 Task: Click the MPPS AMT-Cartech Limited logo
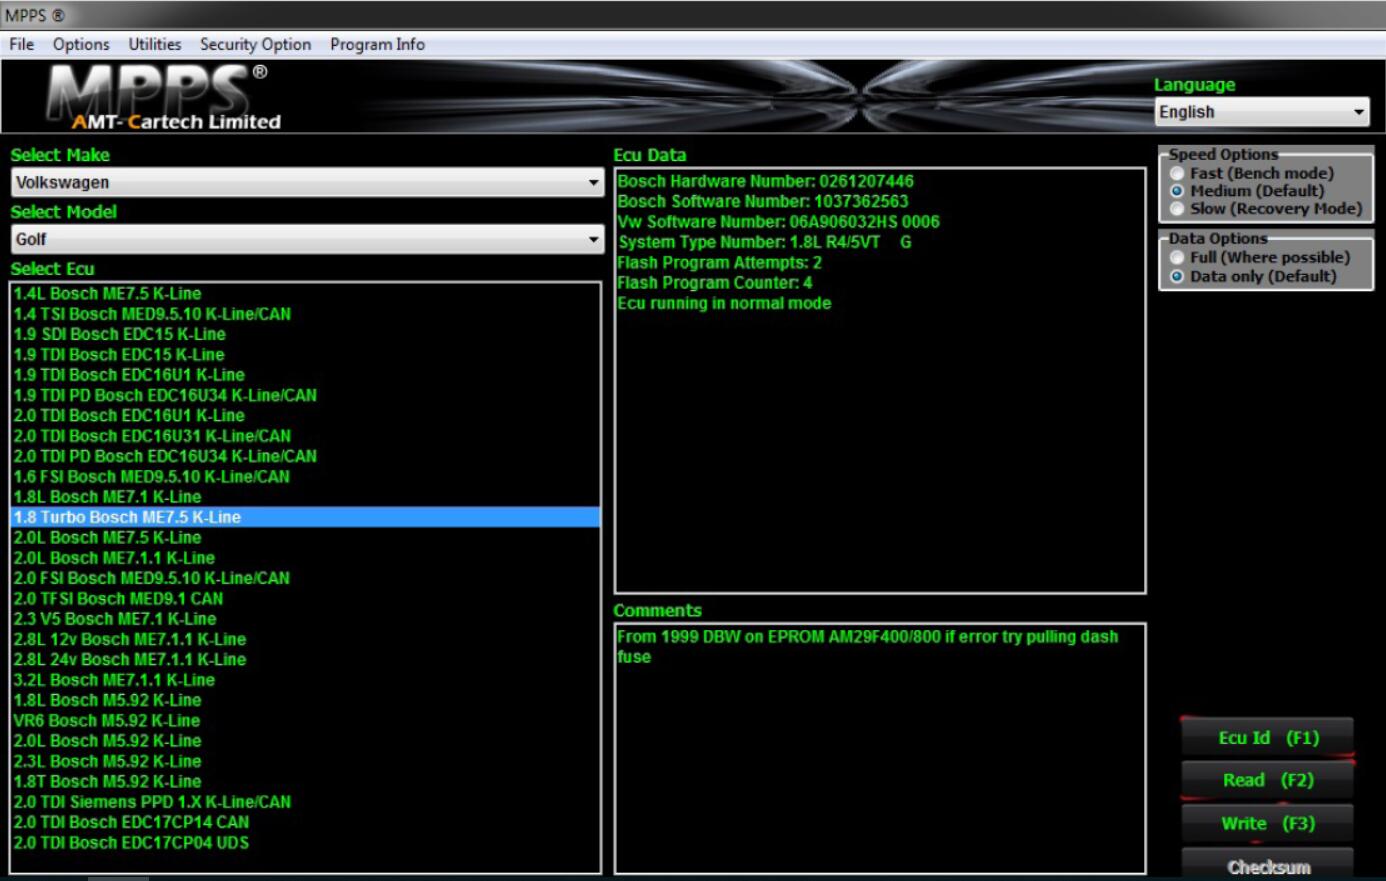[x=165, y=98]
